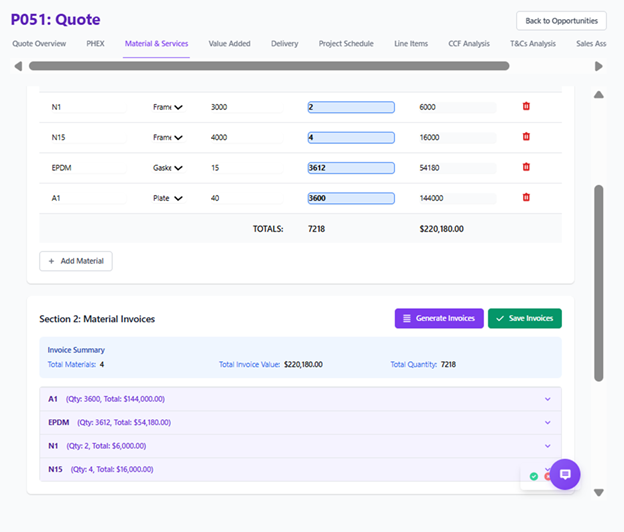
Task: Click the EPDM material name field
Action: (x=87, y=168)
